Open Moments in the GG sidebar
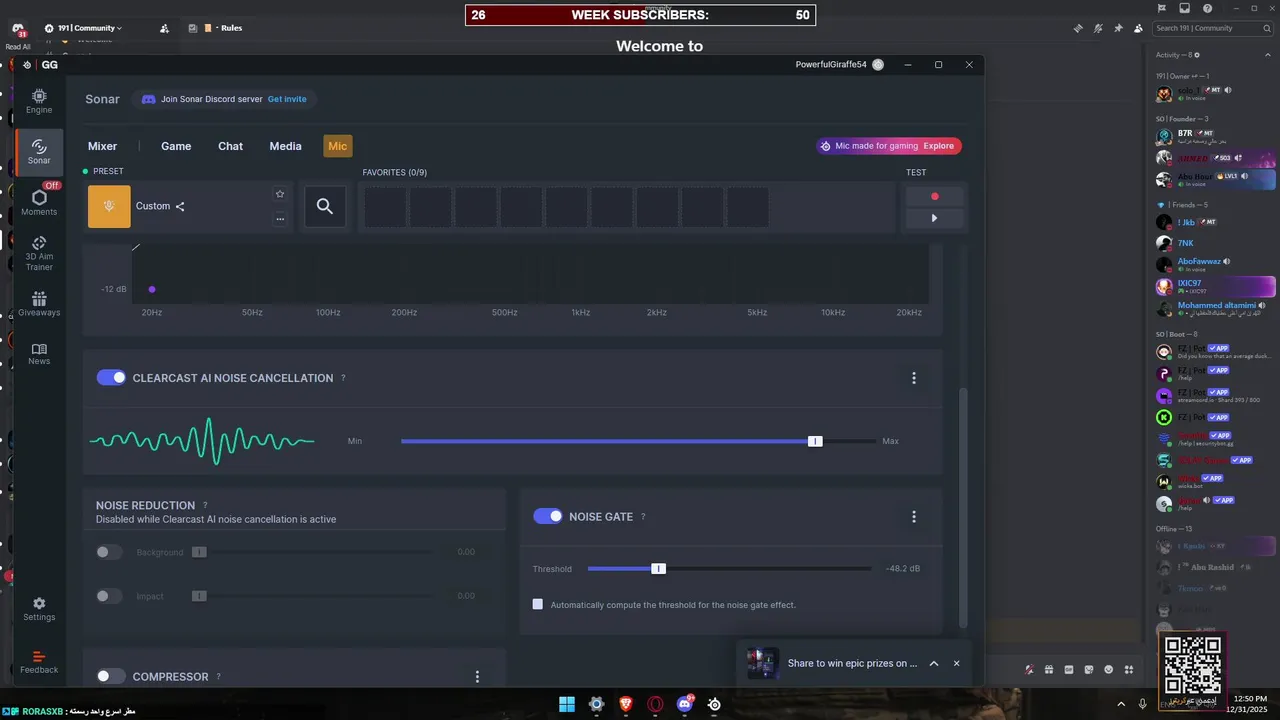 39,203
